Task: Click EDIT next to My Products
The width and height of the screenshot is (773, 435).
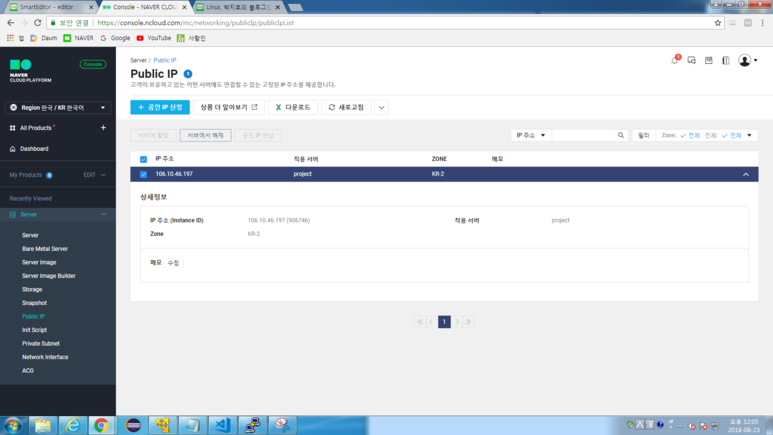Action: click(89, 175)
